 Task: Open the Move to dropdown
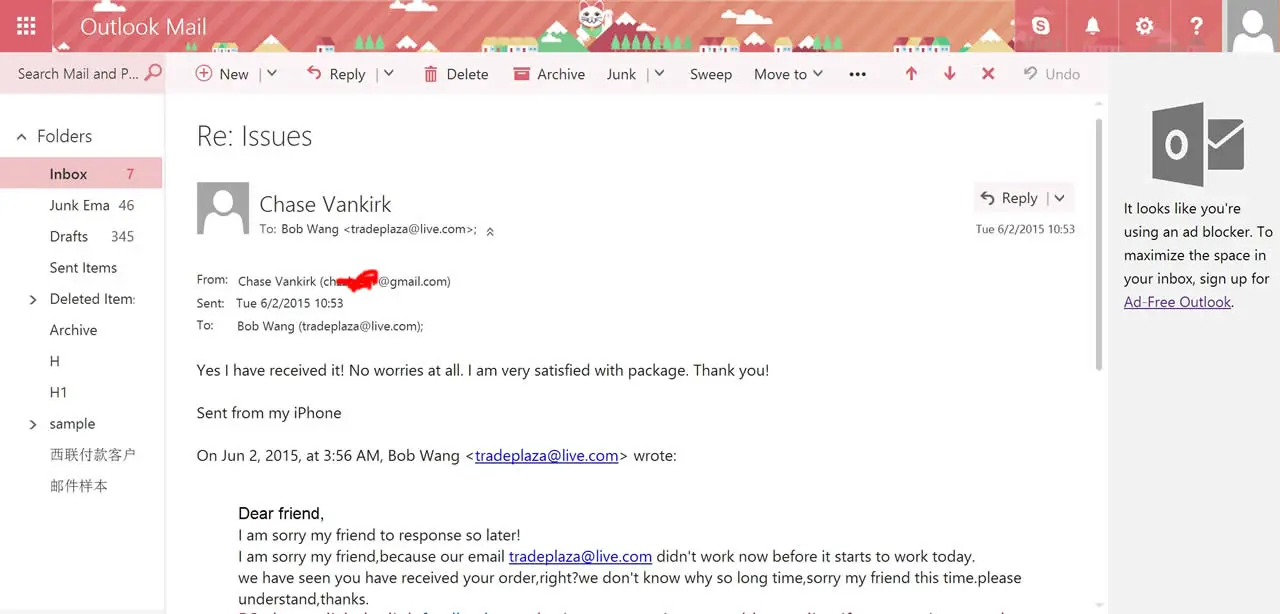click(x=788, y=74)
